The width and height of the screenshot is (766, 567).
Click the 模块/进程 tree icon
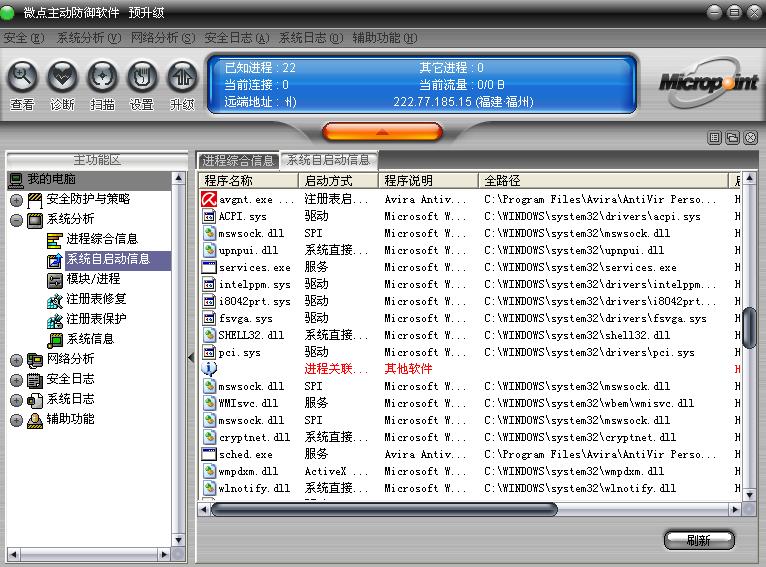click(55, 280)
